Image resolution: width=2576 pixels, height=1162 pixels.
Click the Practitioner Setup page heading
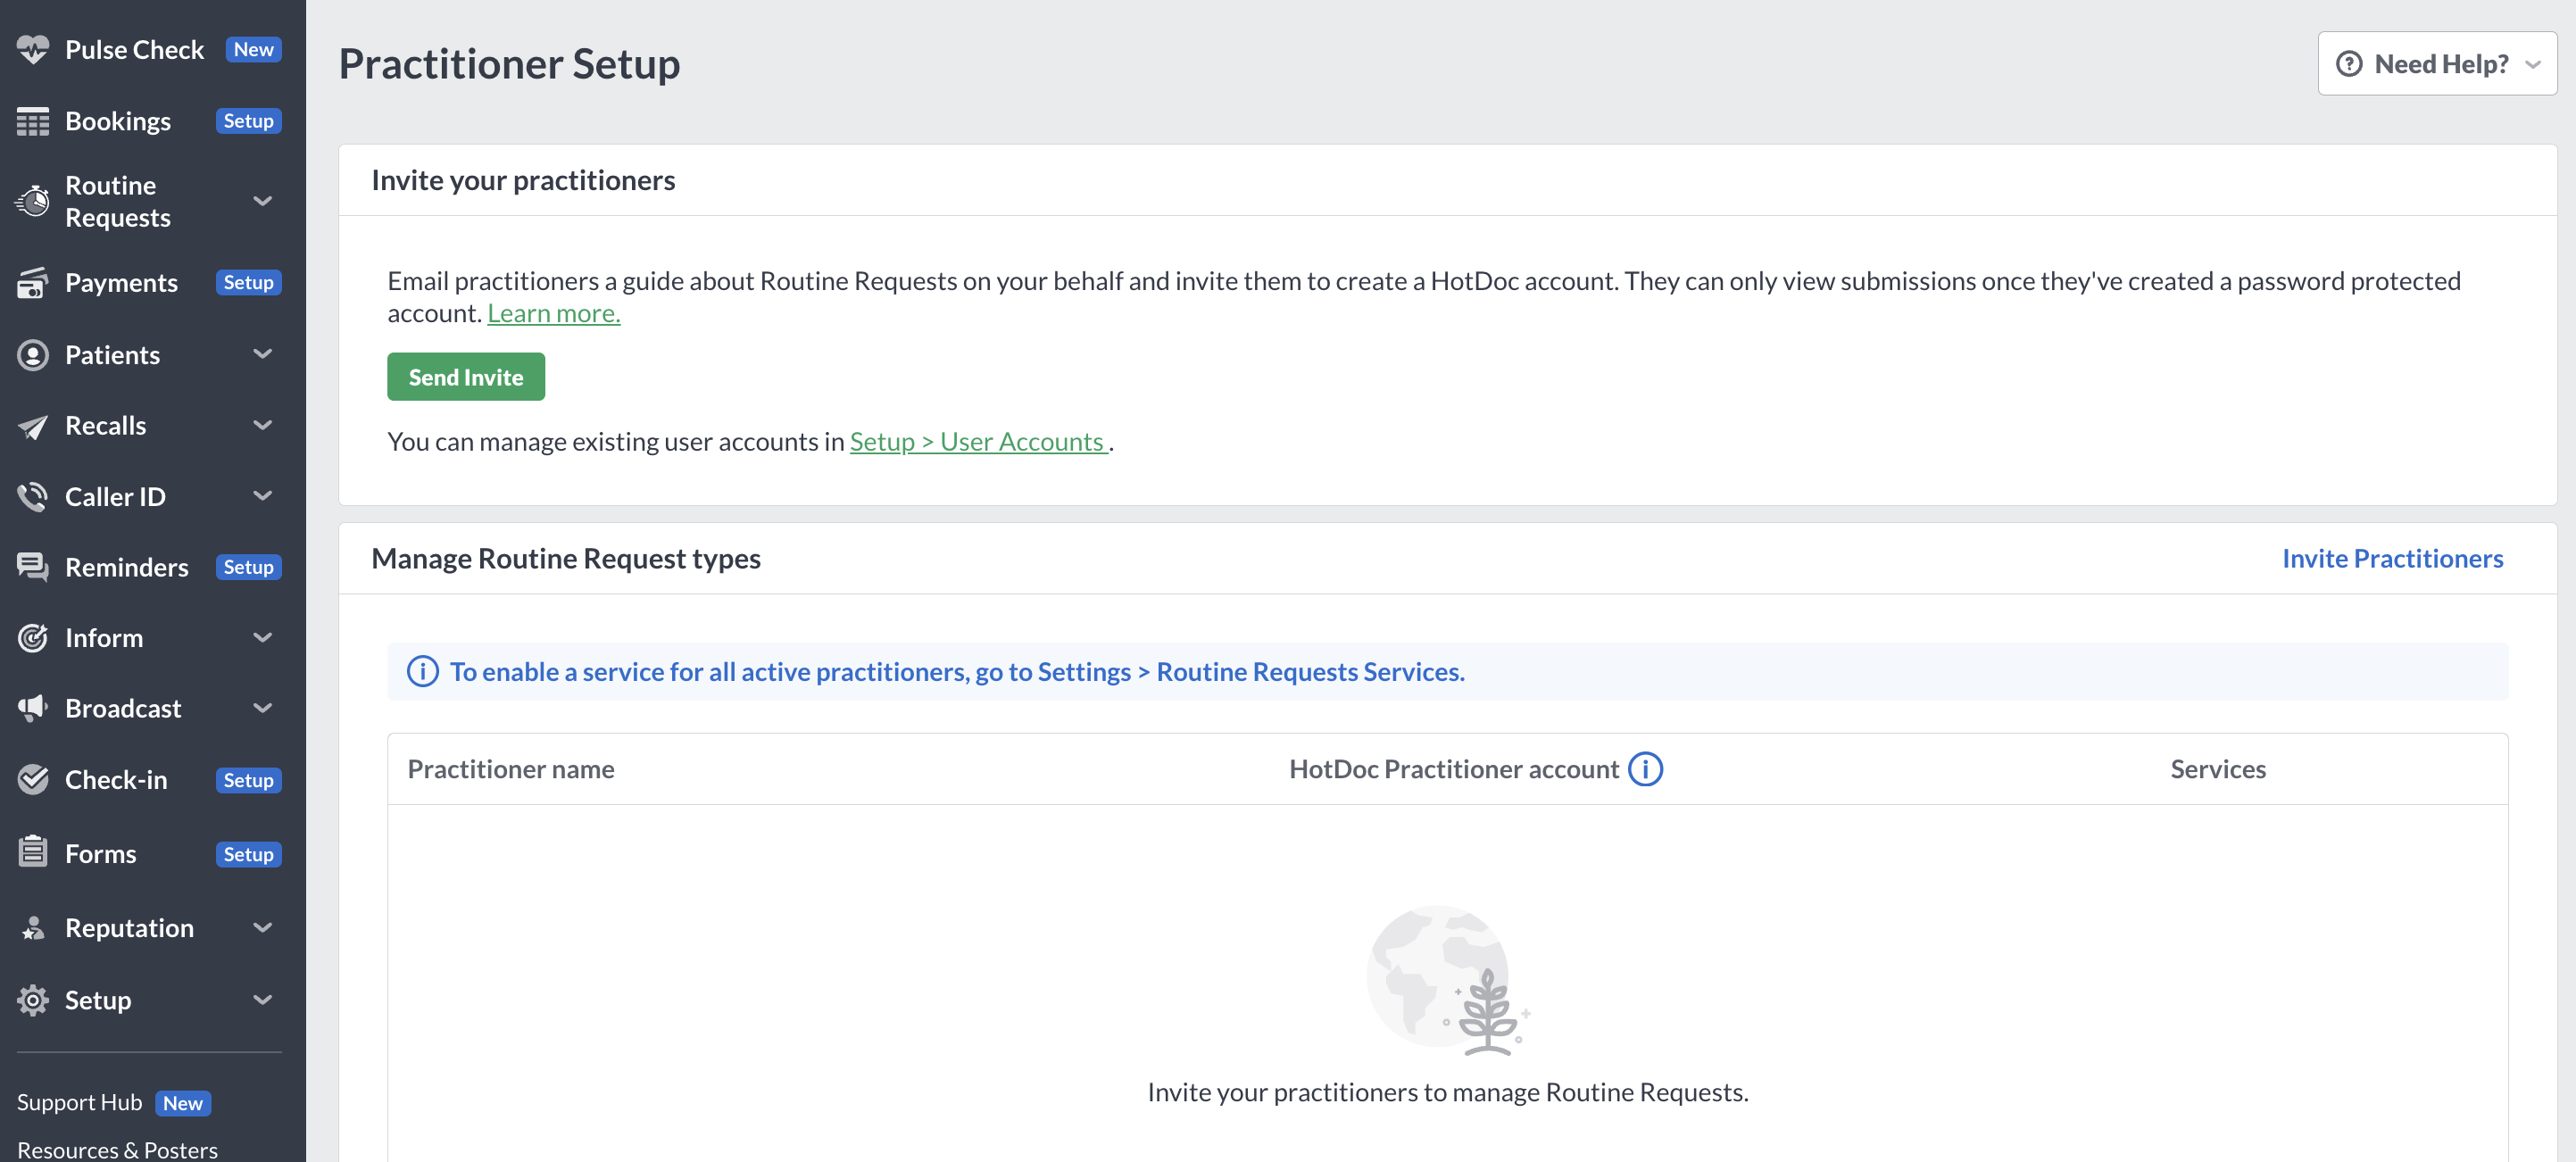point(509,64)
